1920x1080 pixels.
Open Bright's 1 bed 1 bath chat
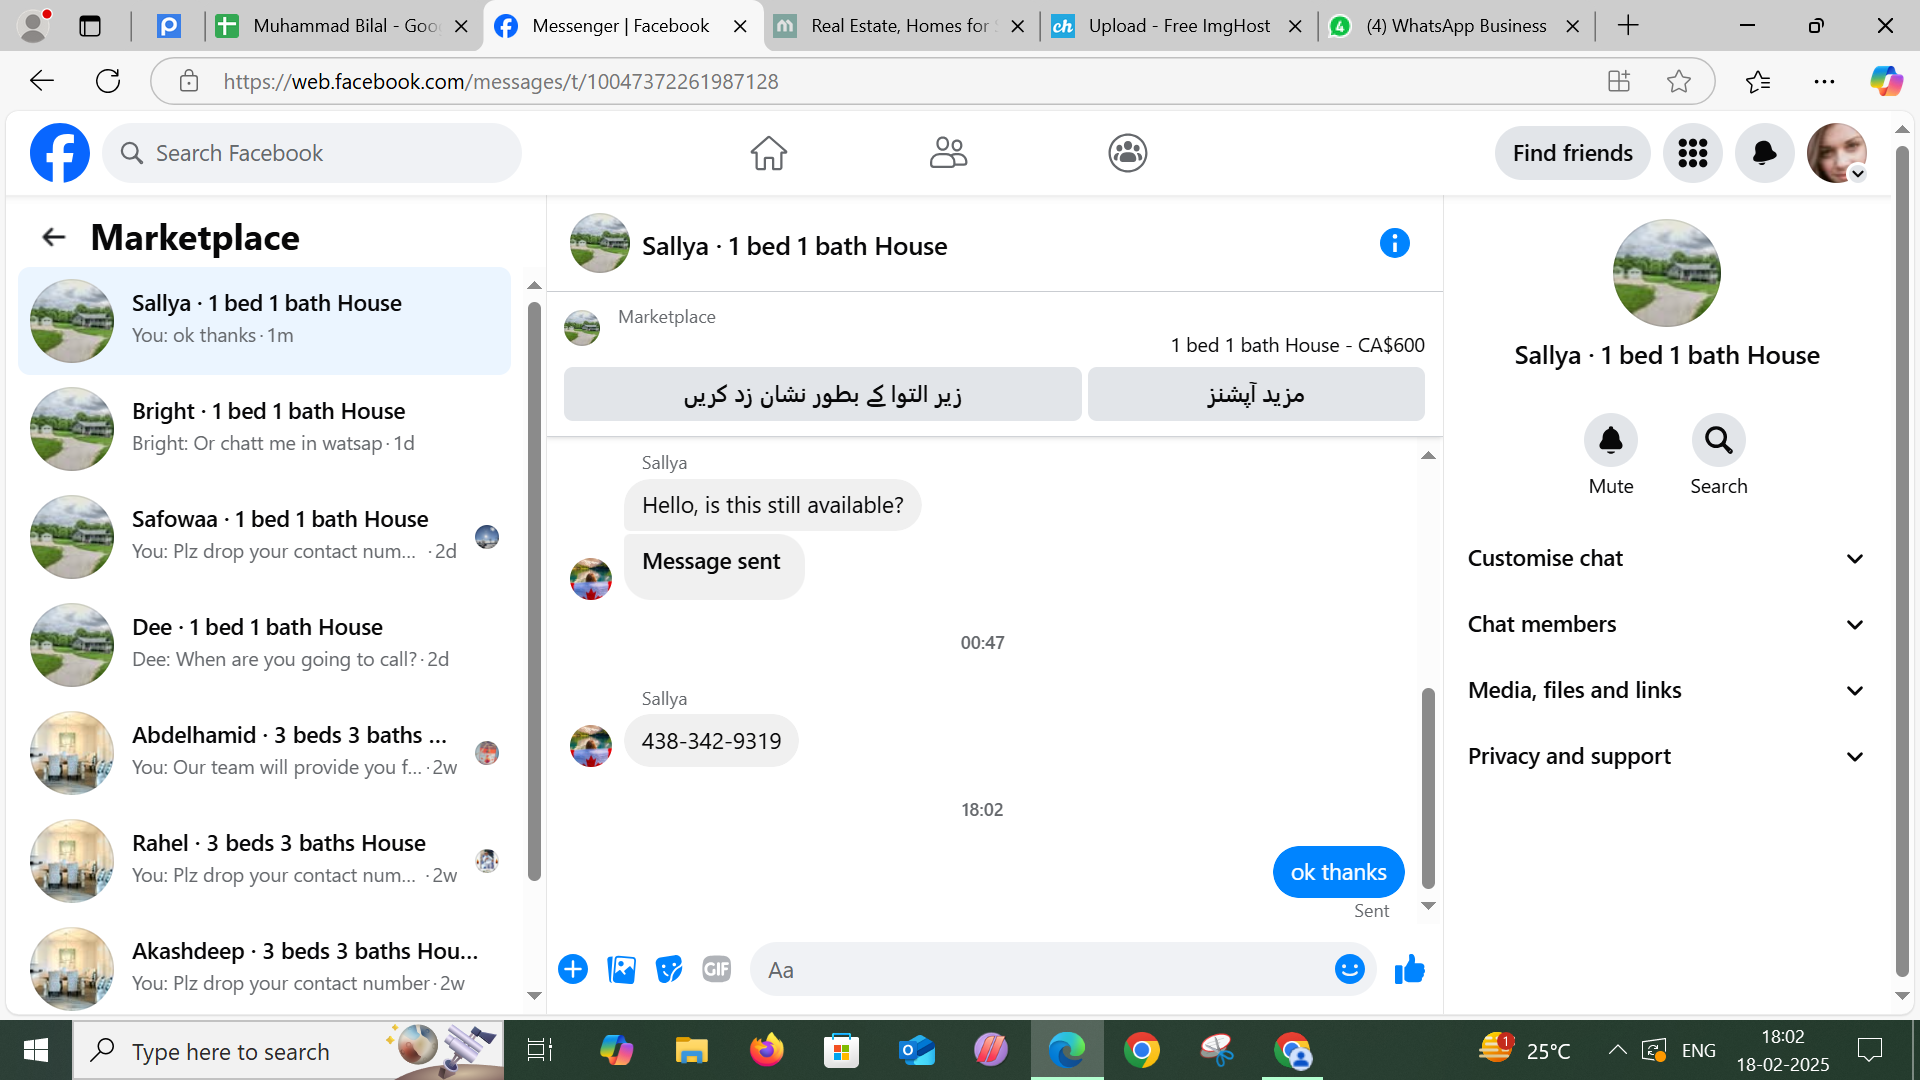pos(265,427)
